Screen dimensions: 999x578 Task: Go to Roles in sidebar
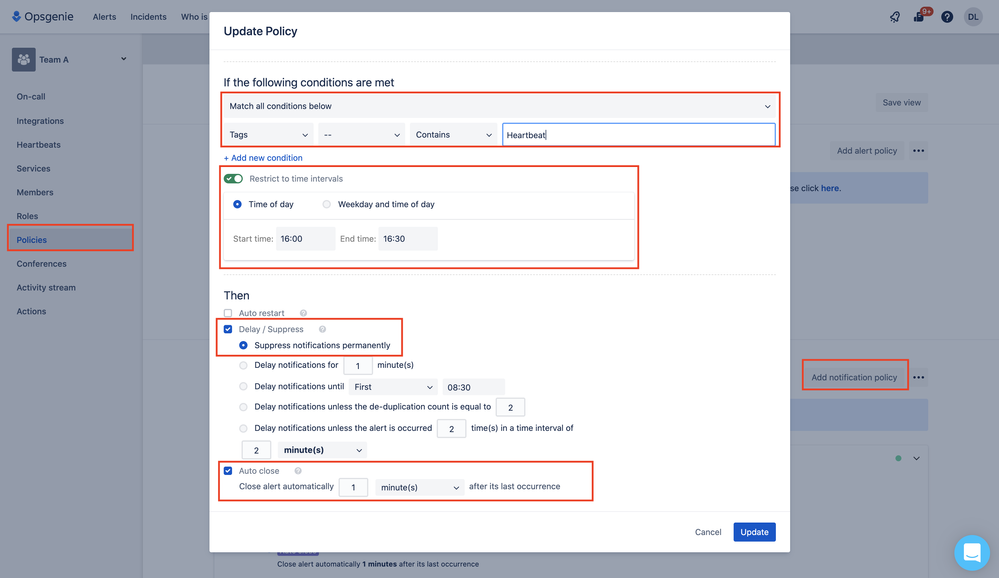pos(27,216)
